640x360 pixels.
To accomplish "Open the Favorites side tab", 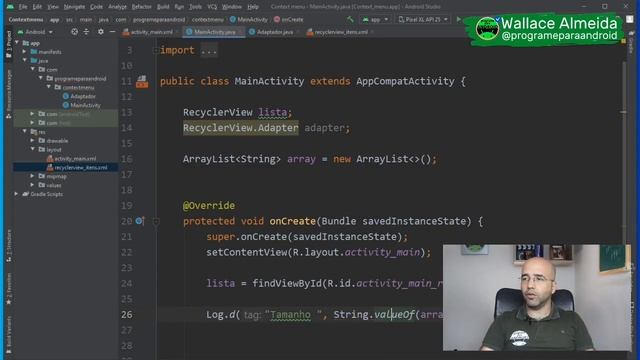I will (x=9, y=289).
